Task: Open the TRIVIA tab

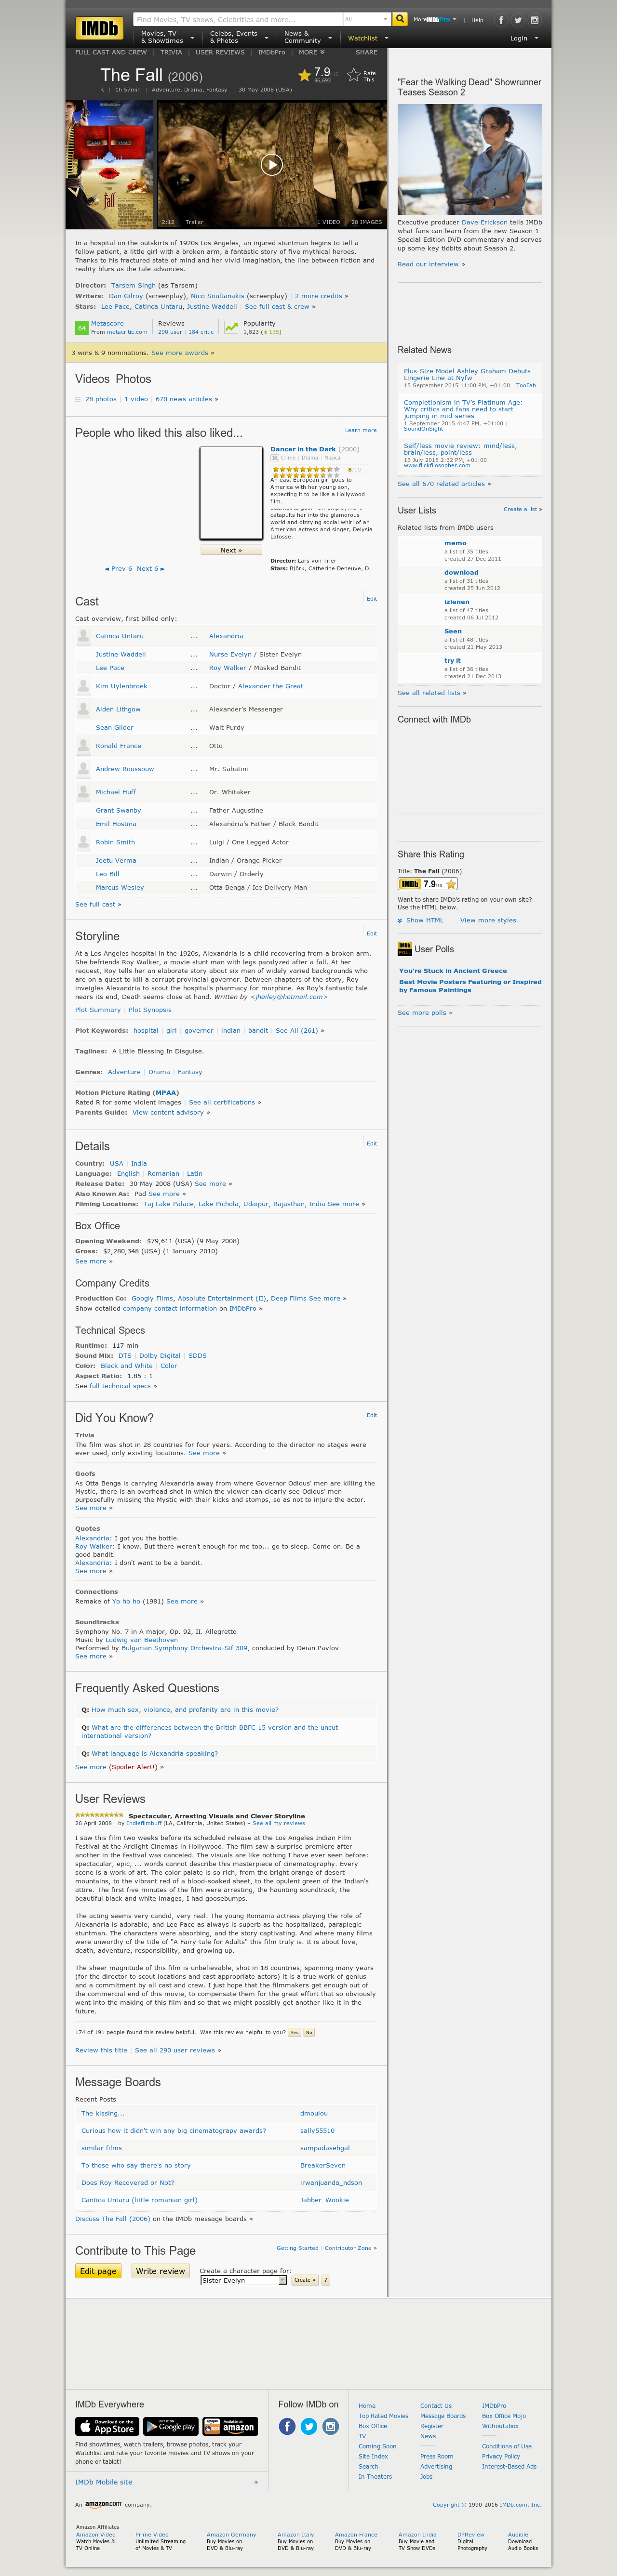Action: 171,52
